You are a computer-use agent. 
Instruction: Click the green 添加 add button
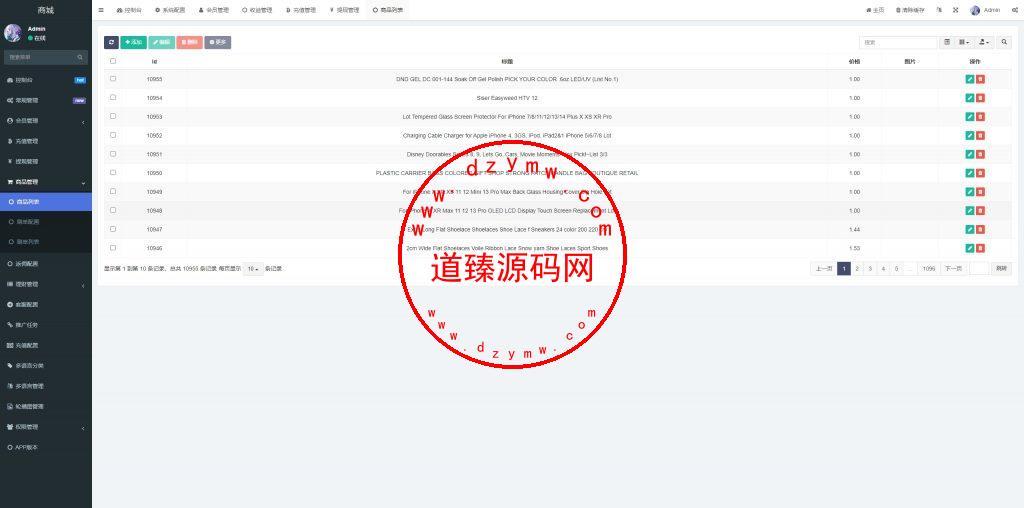coord(133,42)
